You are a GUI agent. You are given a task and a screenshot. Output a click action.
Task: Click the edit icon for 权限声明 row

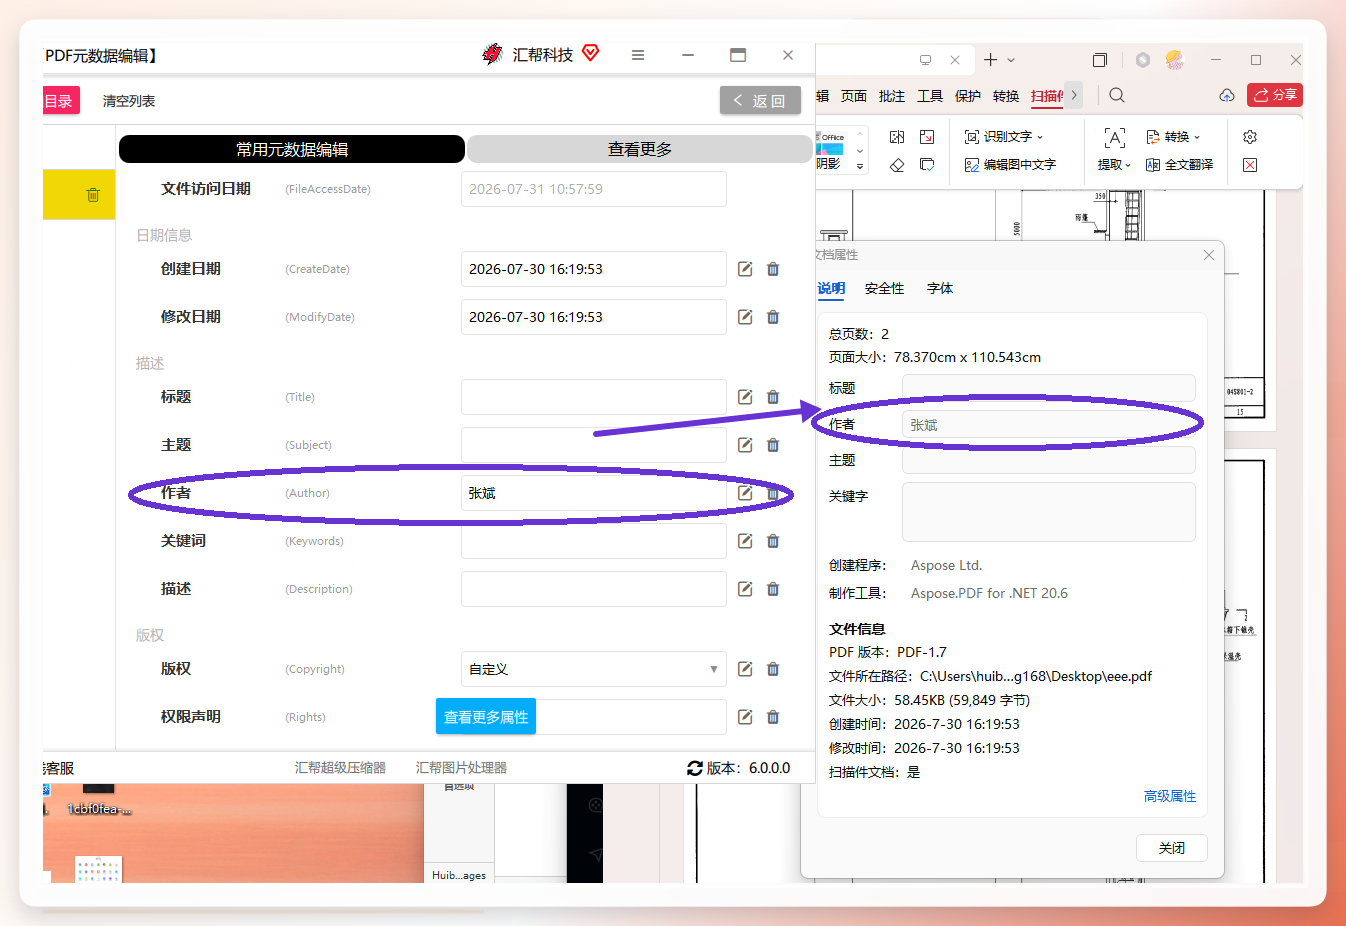click(x=745, y=717)
